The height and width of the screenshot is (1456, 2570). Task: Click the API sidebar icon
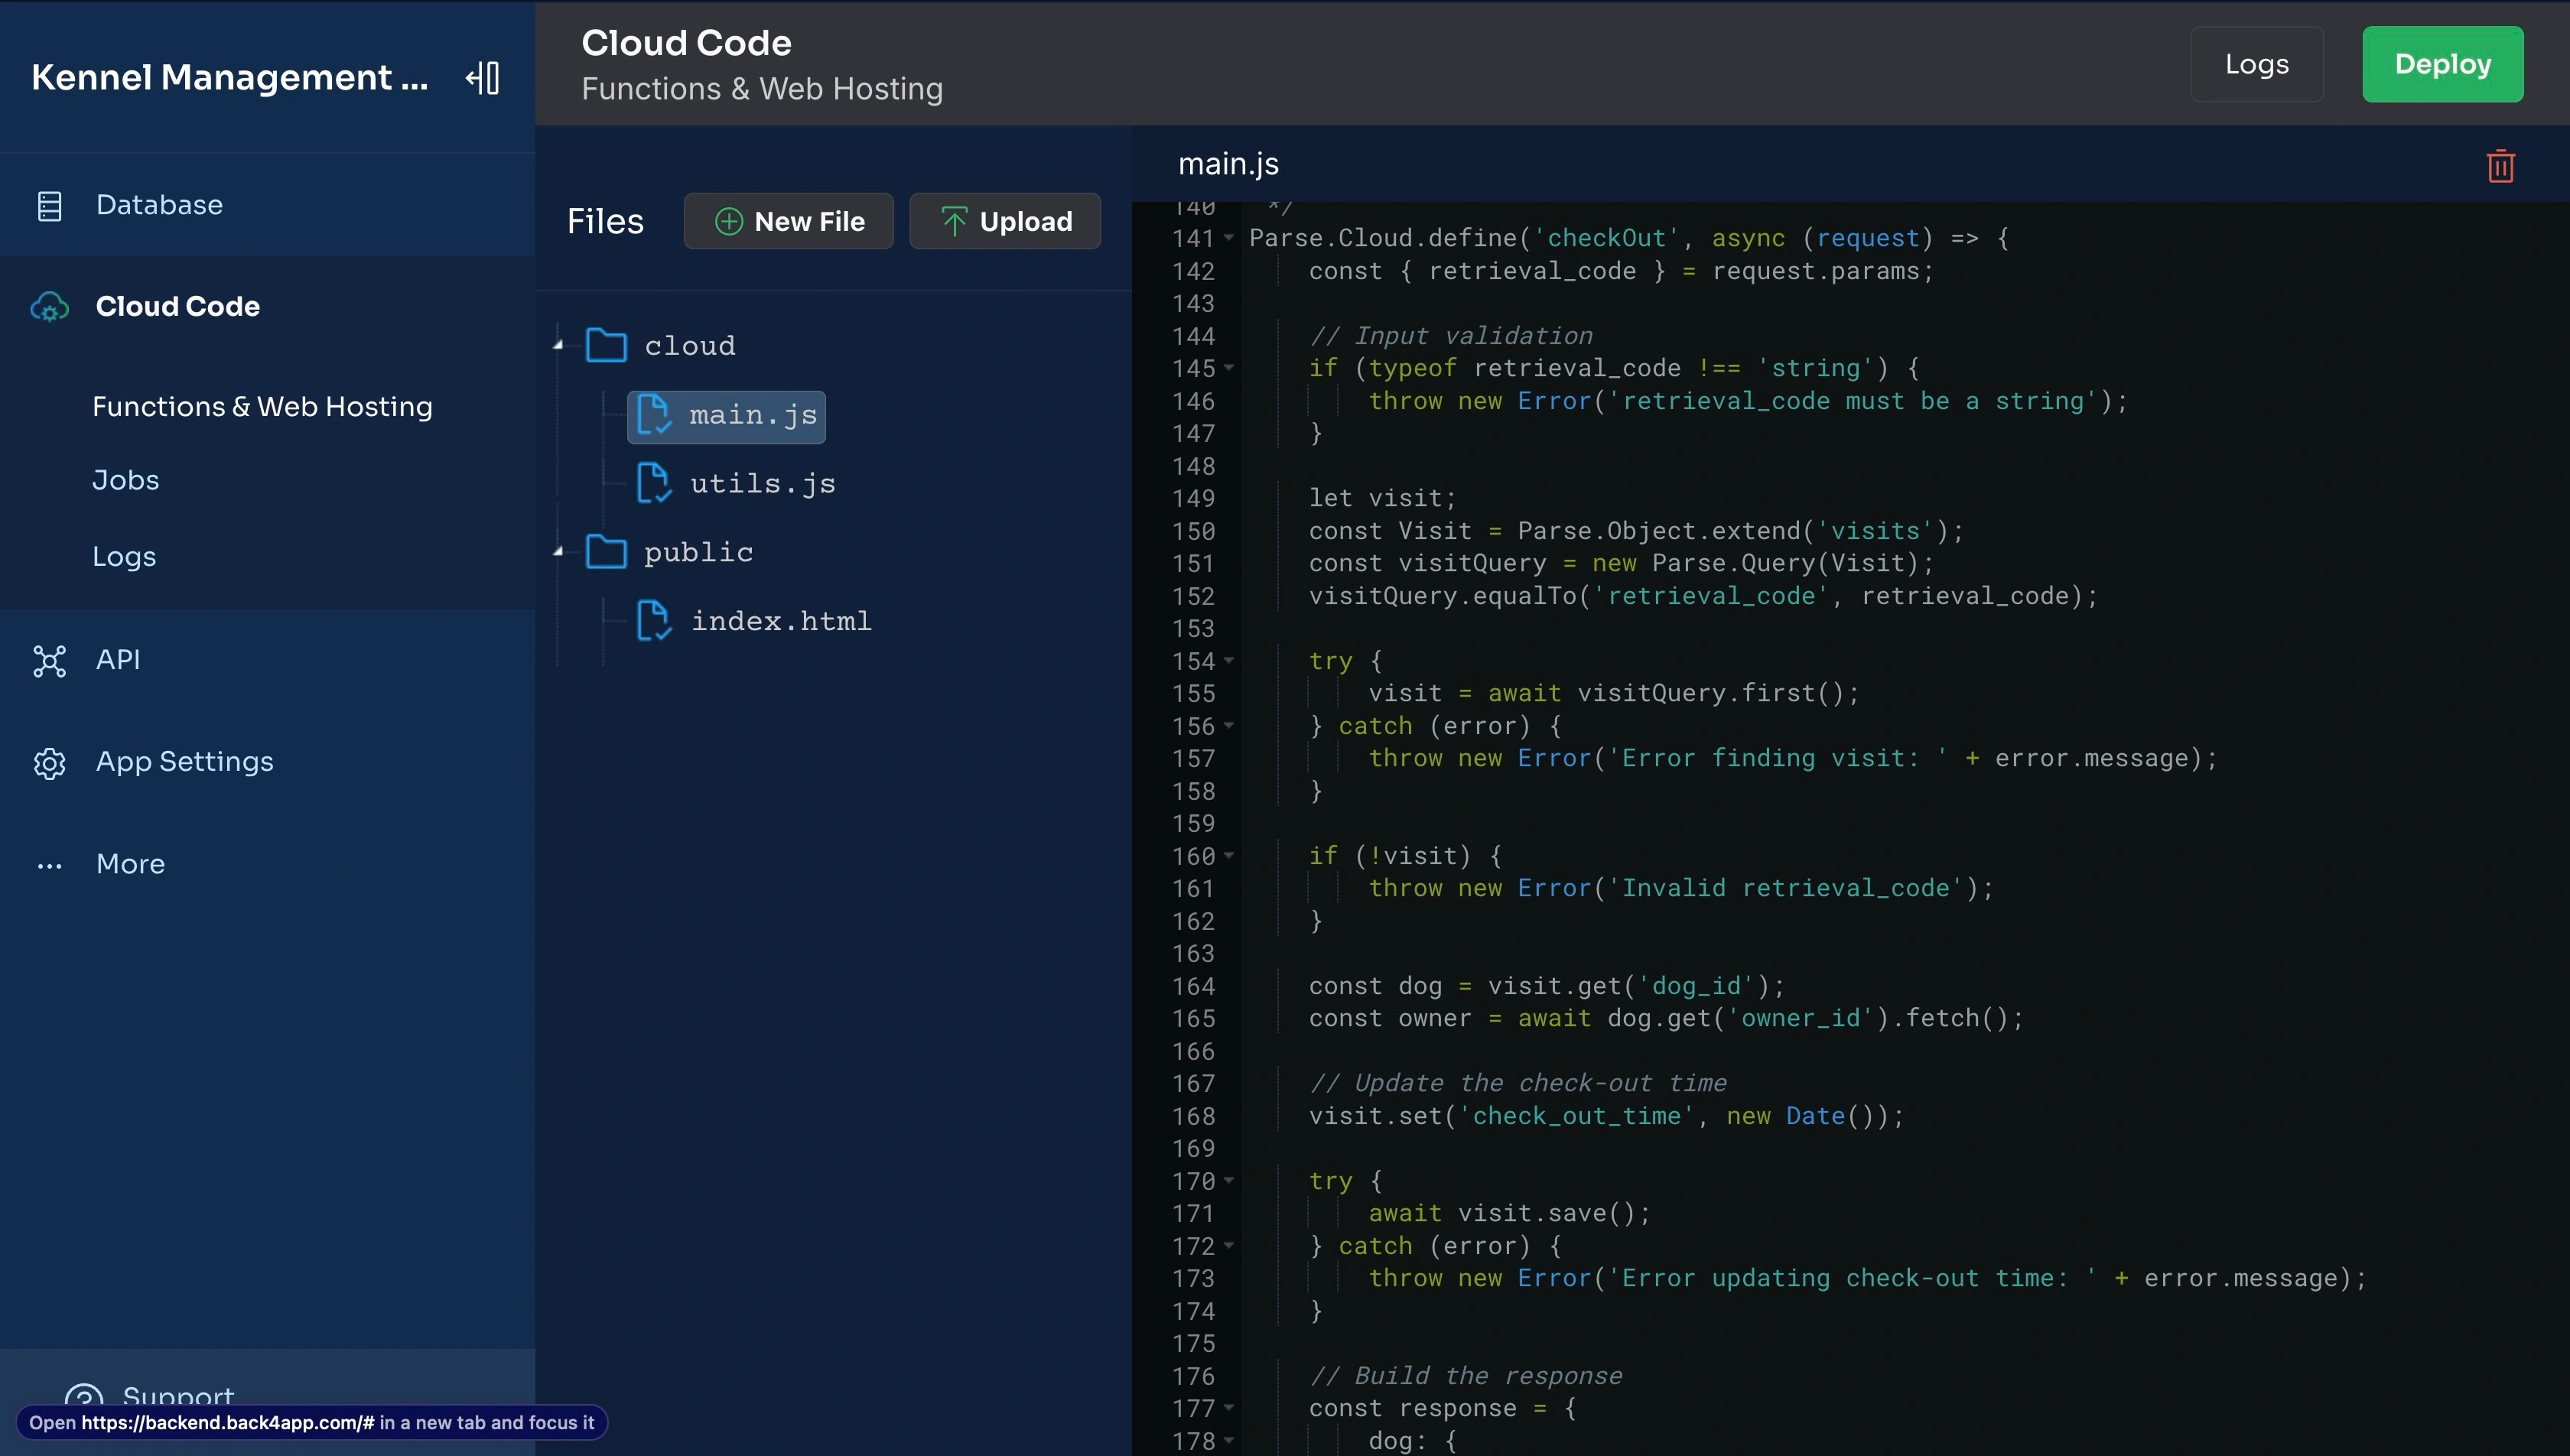click(x=47, y=660)
